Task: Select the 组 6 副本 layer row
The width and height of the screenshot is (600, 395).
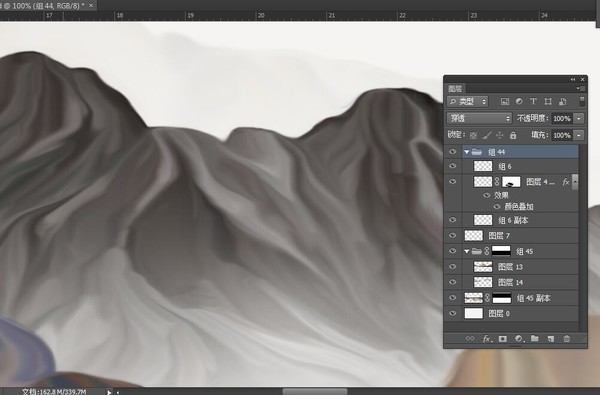Action: coord(520,220)
